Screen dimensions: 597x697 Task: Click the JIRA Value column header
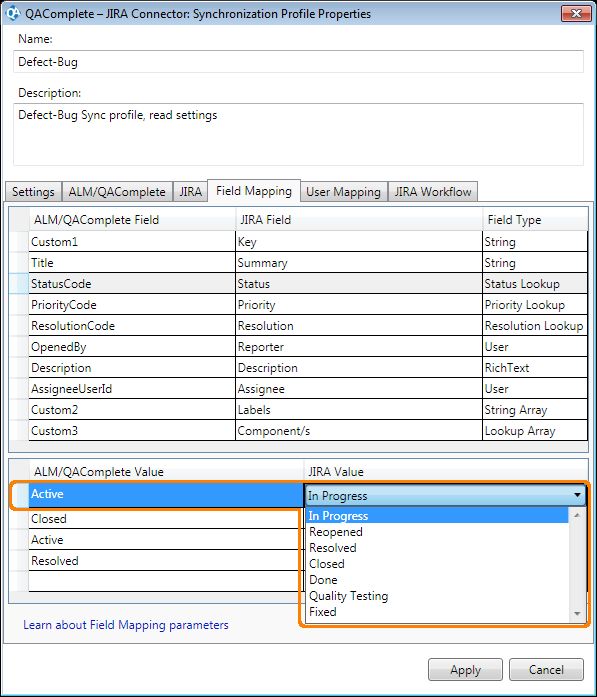446,472
